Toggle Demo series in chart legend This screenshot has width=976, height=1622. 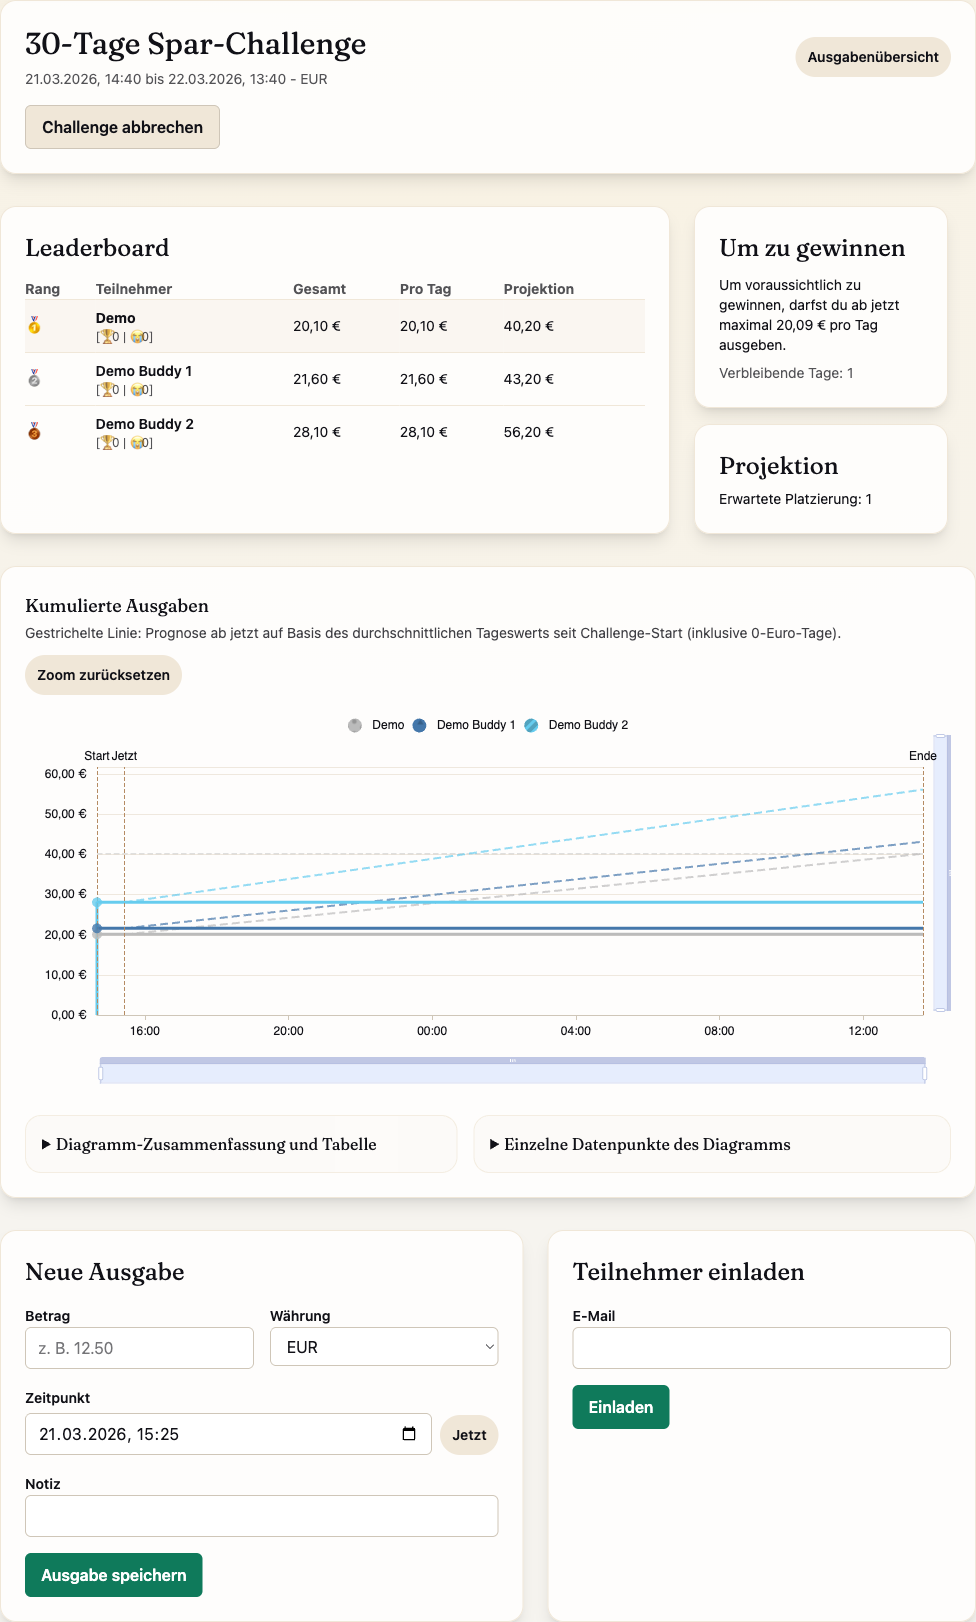(376, 725)
